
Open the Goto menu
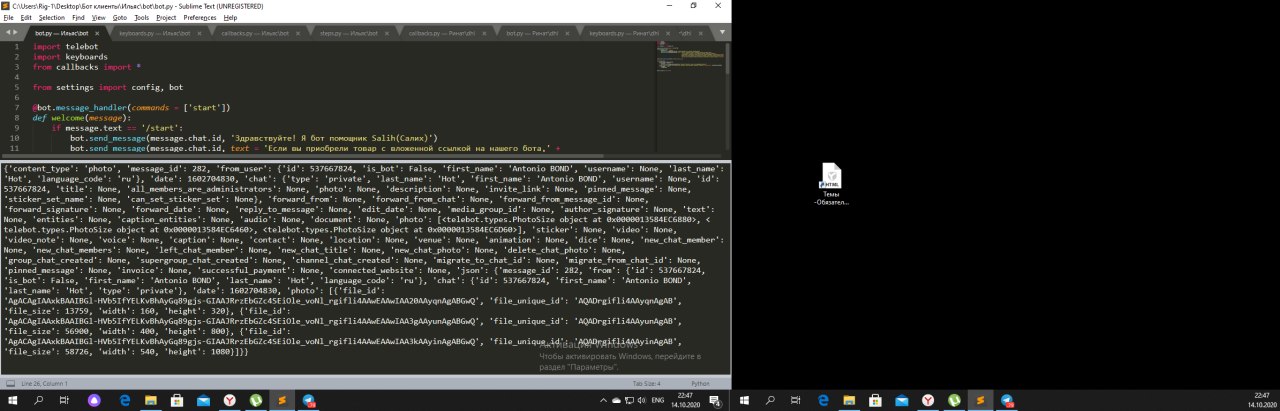pos(119,18)
